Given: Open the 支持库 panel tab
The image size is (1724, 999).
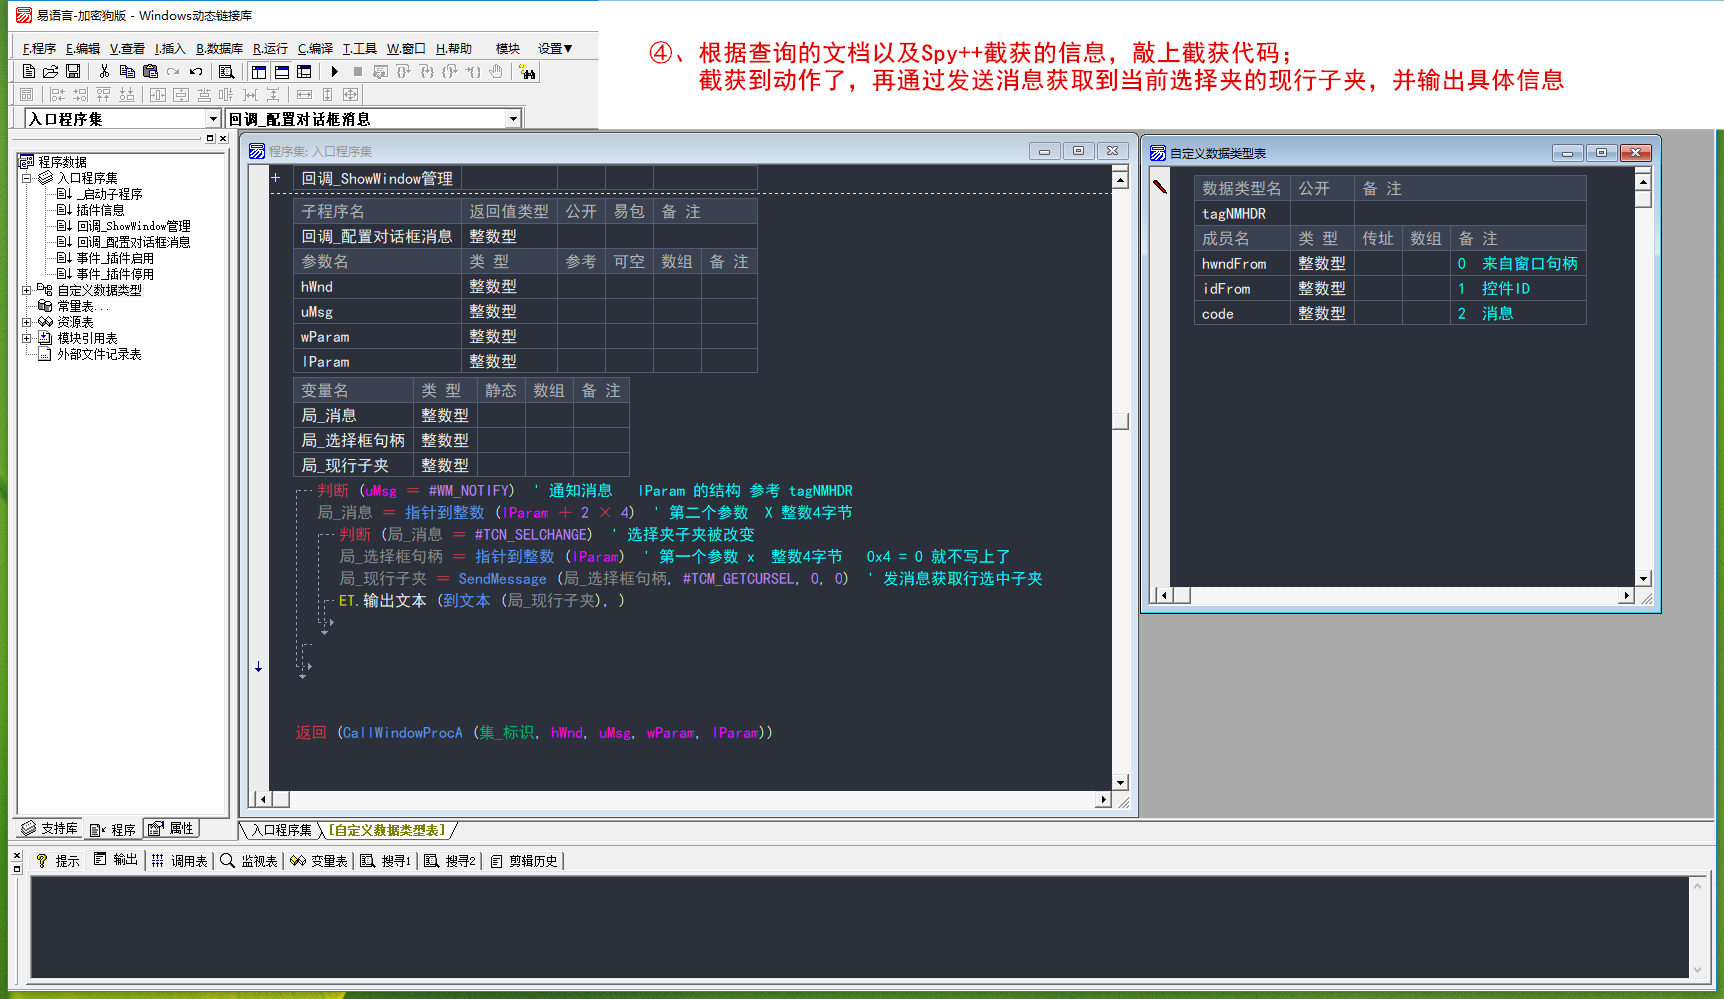Looking at the screenshot, I should point(50,829).
